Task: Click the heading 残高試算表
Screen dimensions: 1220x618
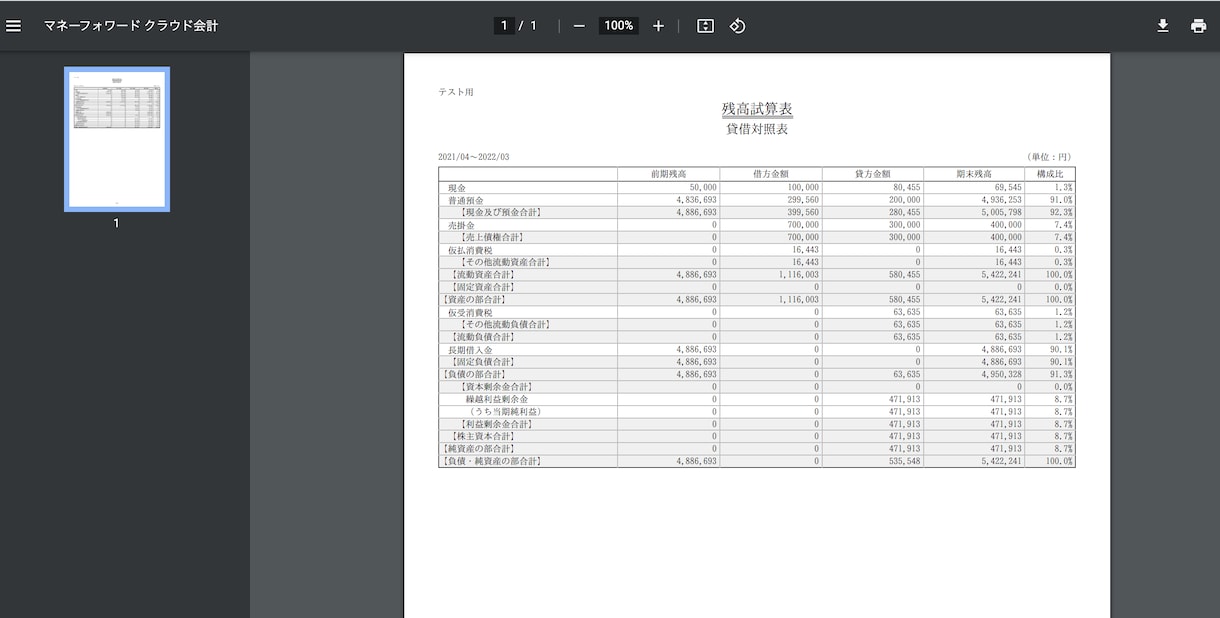Action: 757,109
